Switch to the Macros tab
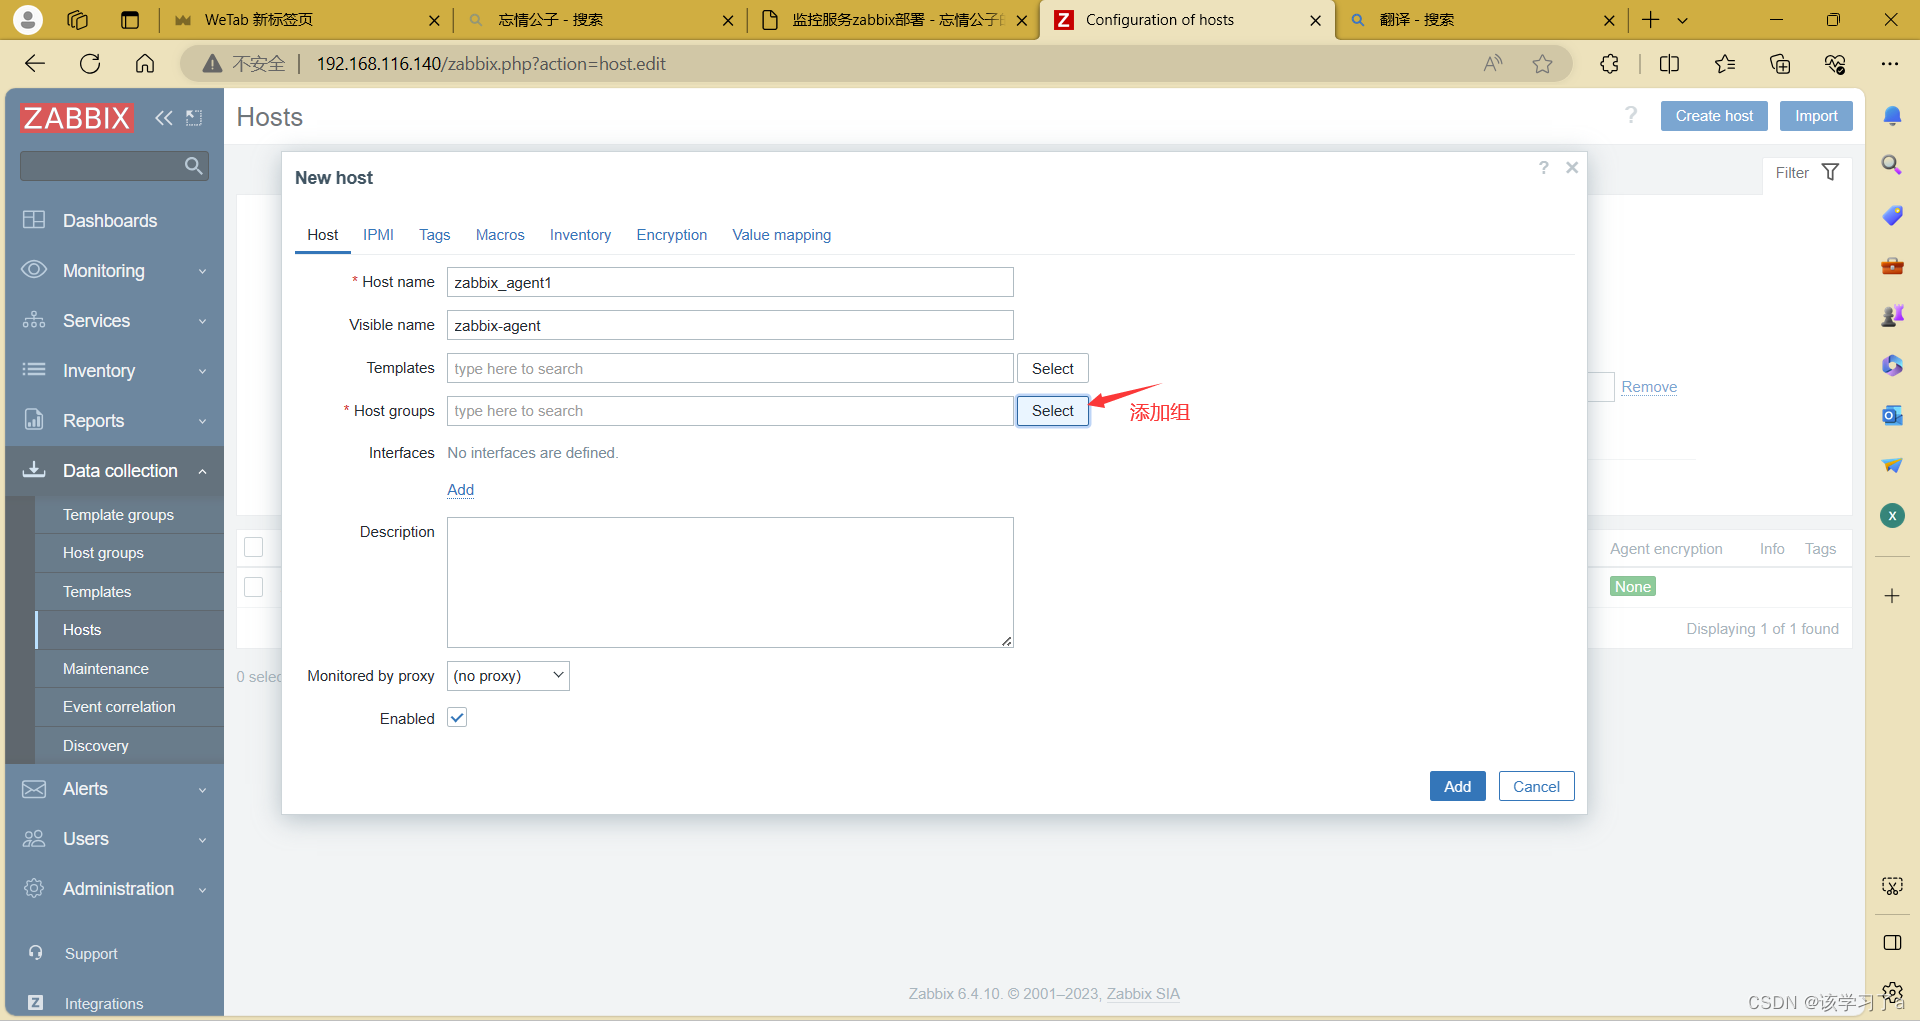This screenshot has height=1021, width=1920. pyautogui.click(x=500, y=234)
